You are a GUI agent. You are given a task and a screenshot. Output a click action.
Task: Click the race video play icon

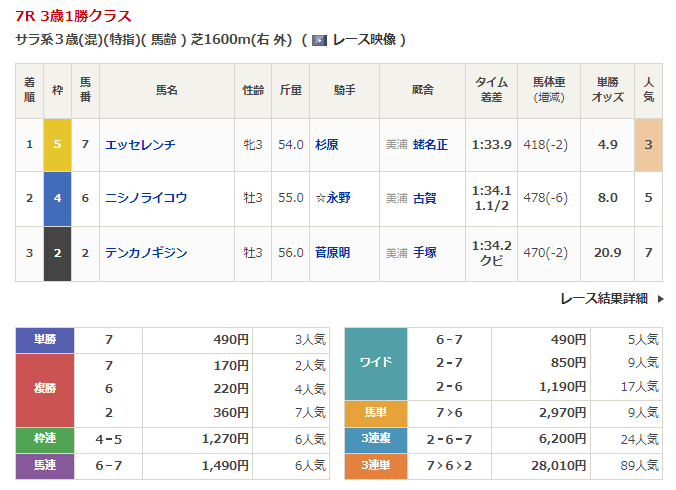click(319, 41)
